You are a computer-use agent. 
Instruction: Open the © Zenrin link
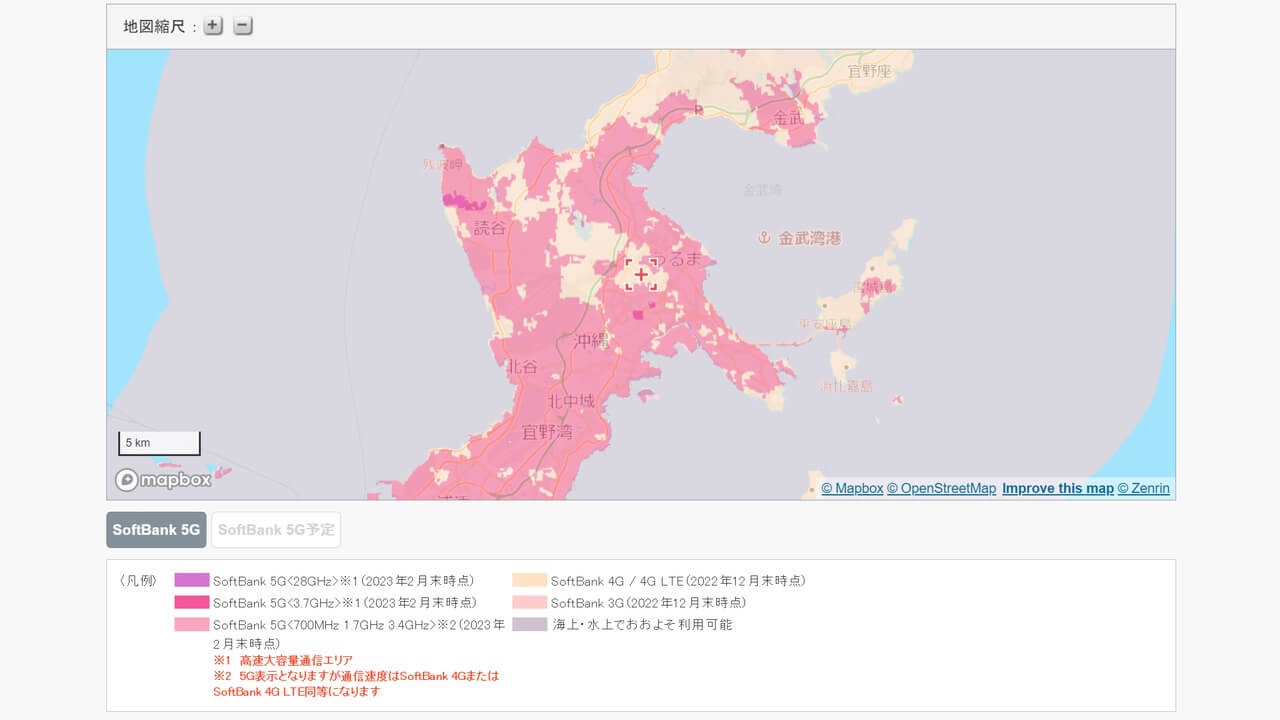(x=1143, y=488)
